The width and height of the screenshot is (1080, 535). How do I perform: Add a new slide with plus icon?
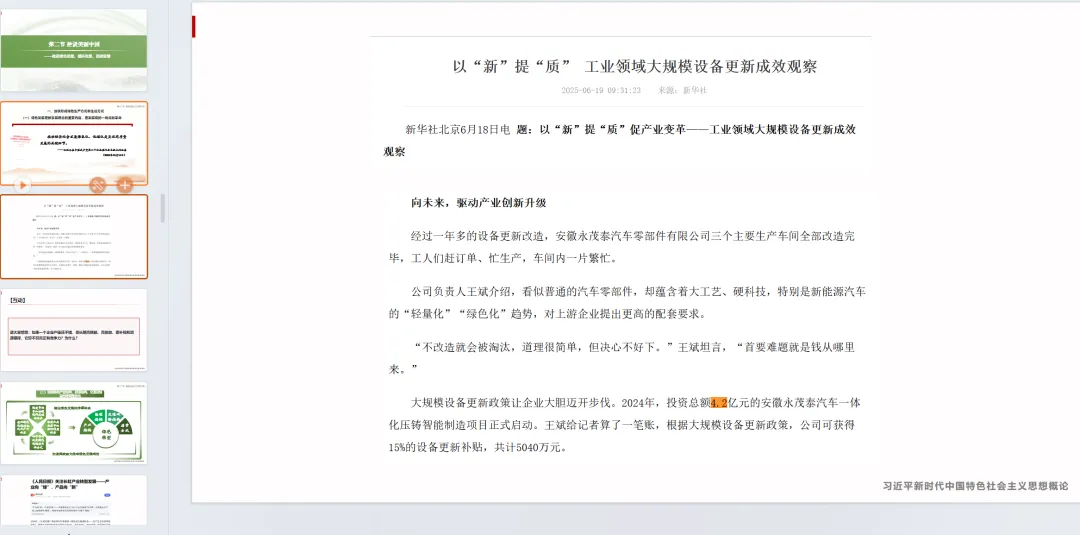(124, 185)
